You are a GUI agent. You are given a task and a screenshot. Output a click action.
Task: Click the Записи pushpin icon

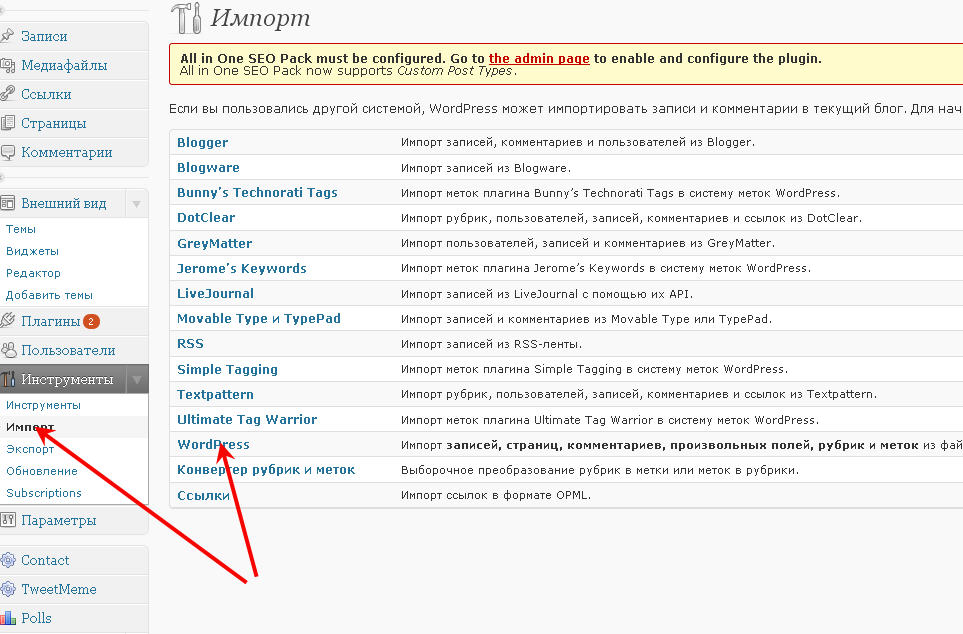7,36
